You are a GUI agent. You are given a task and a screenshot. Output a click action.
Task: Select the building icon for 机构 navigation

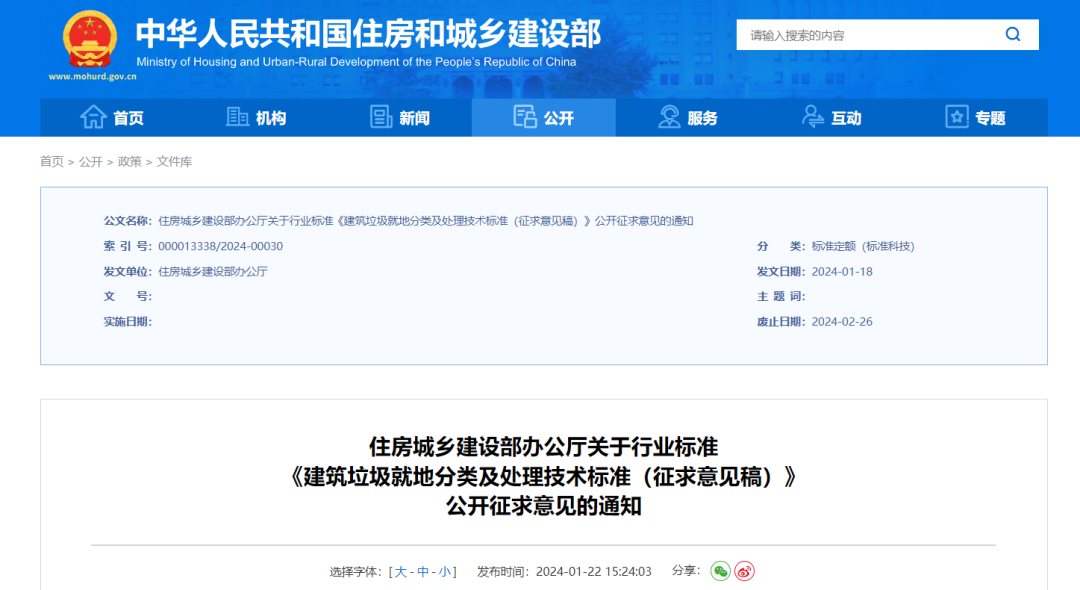point(238,117)
